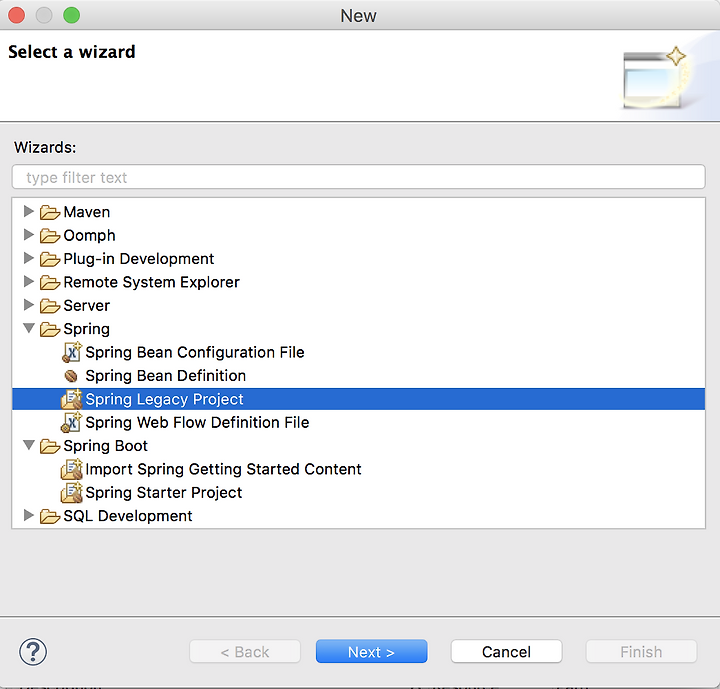This screenshot has width=720, height=689.
Task: Click the Spring Boot folder icon
Action: (x=50, y=446)
